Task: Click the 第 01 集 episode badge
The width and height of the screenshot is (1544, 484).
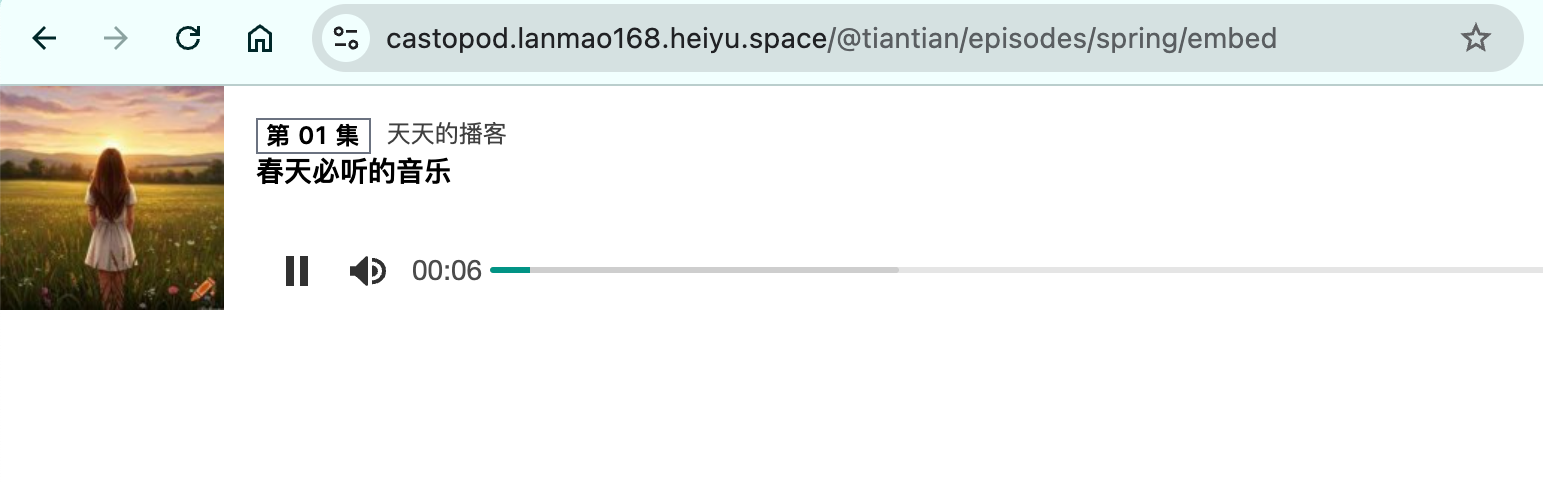Action: (313, 135)
